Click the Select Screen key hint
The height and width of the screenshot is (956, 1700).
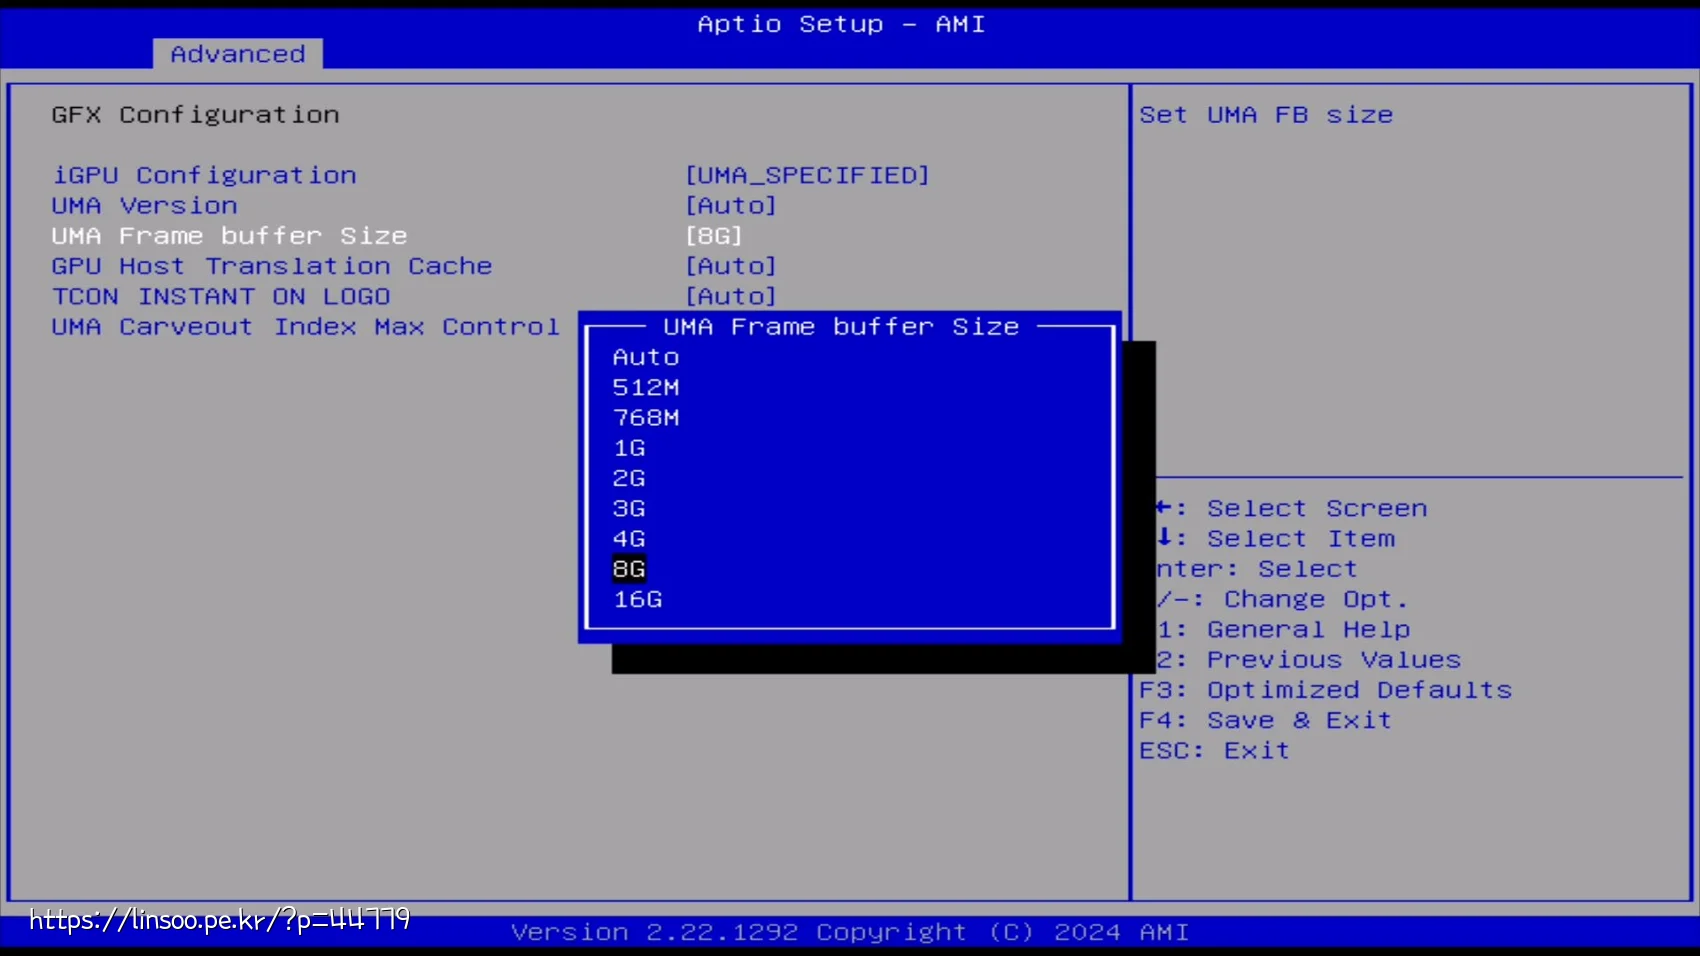1292,508
